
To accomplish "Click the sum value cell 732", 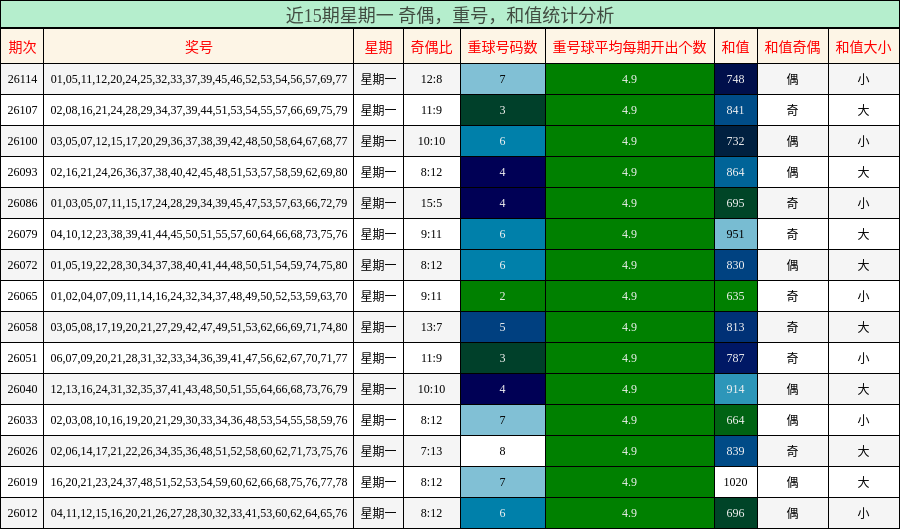I will point(735,141).
